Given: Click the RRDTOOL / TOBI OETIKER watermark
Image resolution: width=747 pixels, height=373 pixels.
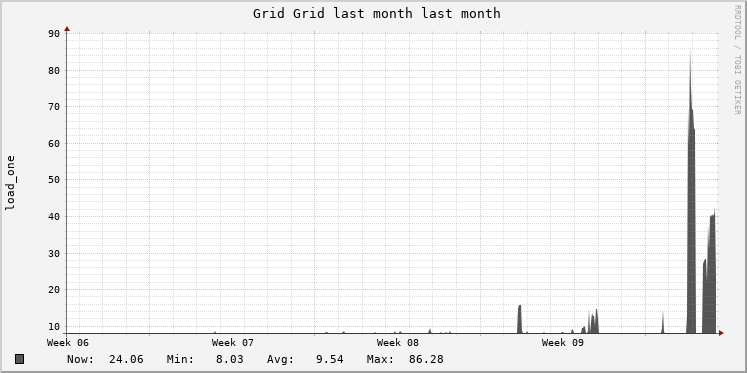Looking at the screenshot, I should tap(737, 60).
